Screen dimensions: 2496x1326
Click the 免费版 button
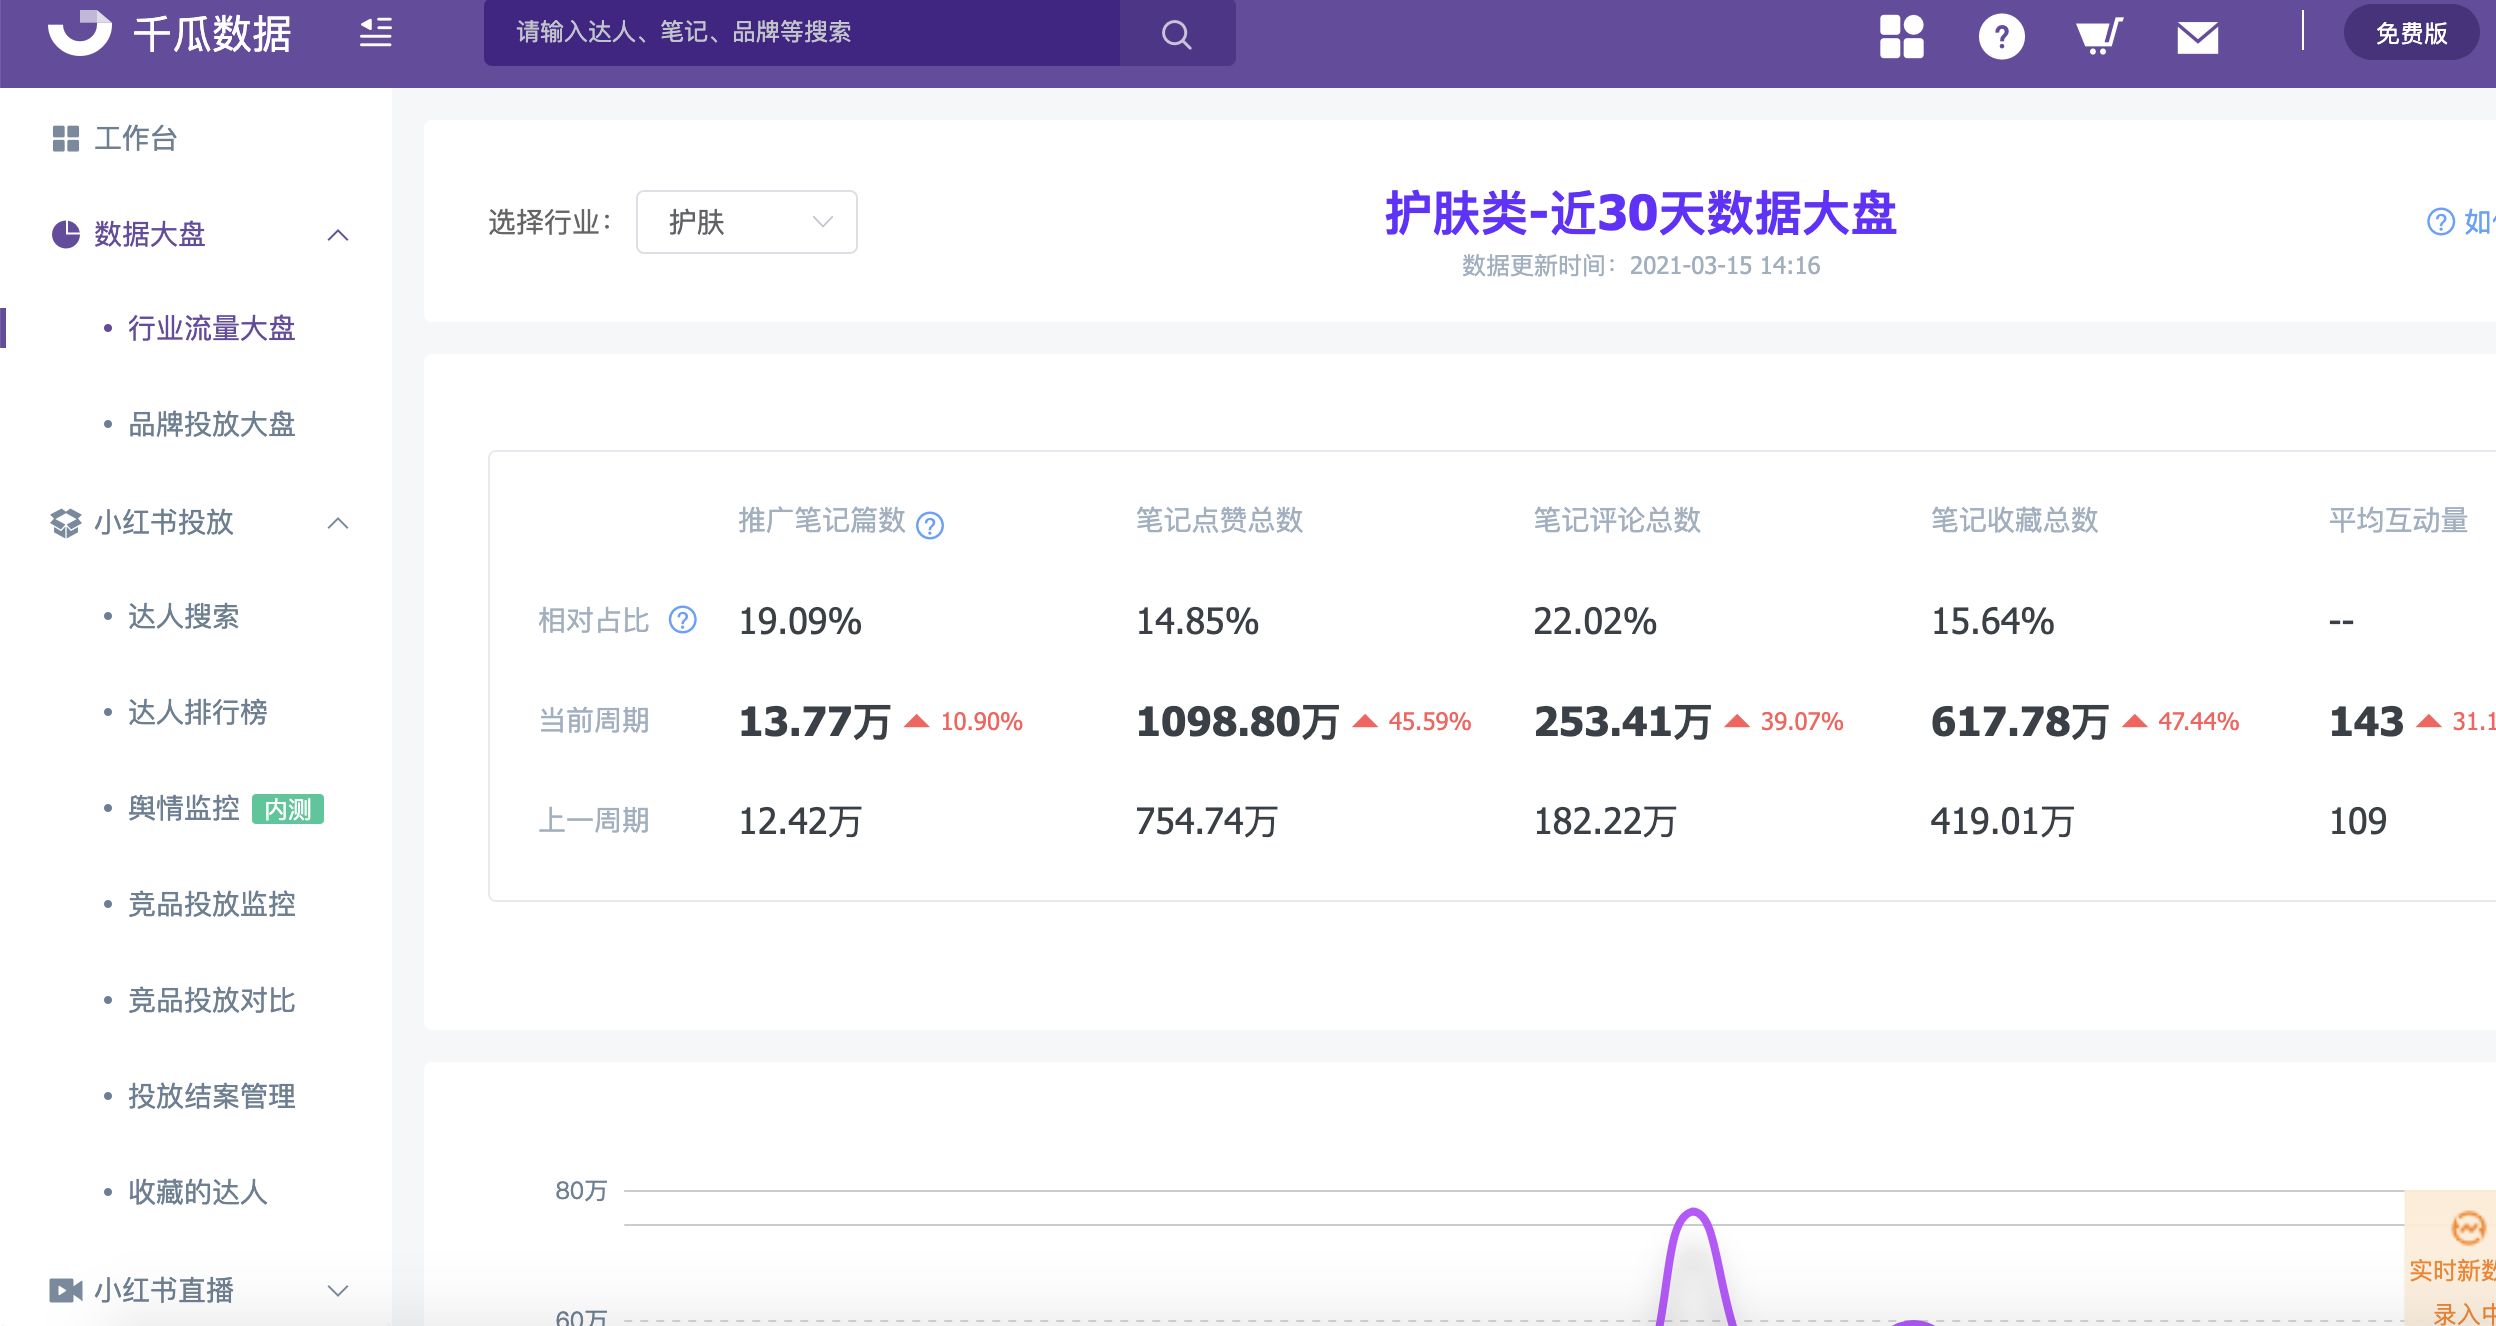pyautogui.click(x=2410, y=33)
